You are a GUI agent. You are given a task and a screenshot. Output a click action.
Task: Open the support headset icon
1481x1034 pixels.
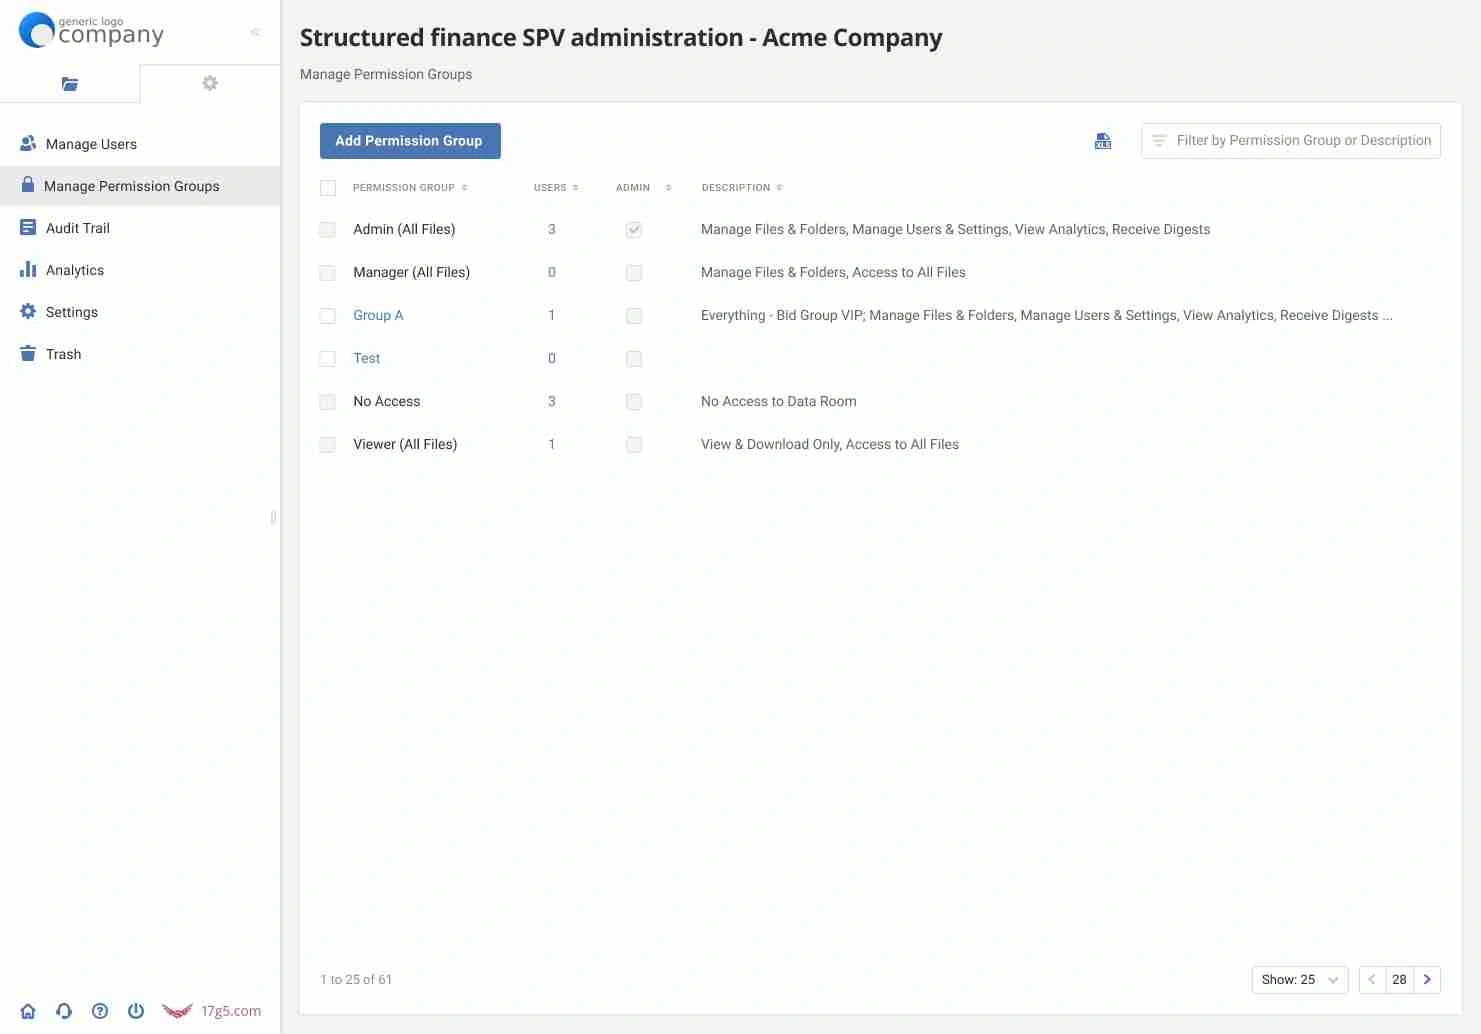(x=64, y=1011)
